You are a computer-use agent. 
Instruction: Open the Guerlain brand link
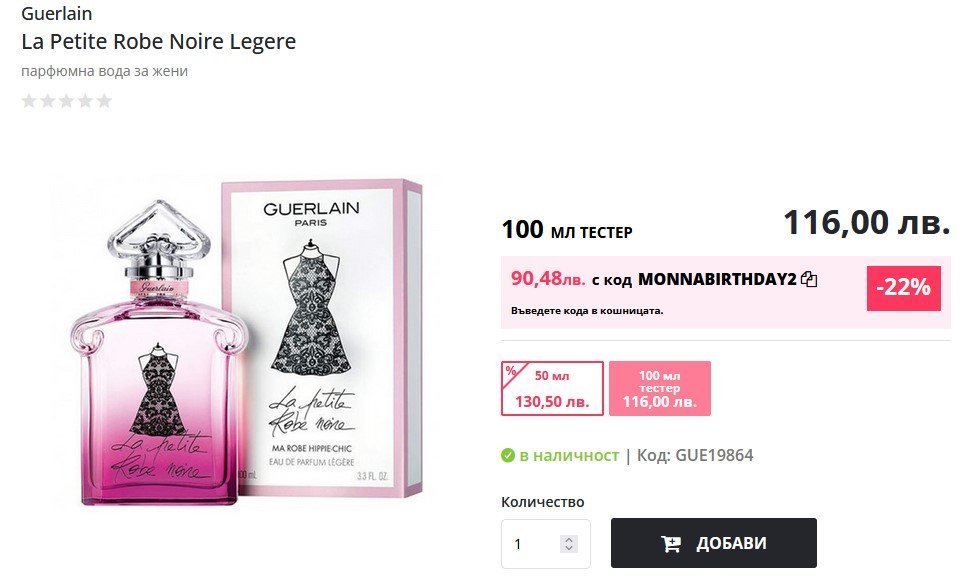click(x=56, y=13)
